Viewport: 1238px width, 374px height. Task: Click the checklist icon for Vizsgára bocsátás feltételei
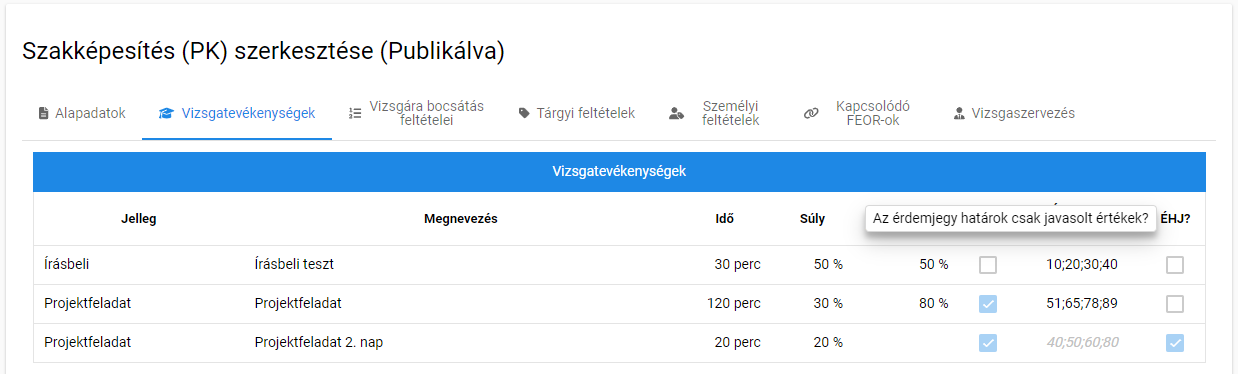click(355, 113)
